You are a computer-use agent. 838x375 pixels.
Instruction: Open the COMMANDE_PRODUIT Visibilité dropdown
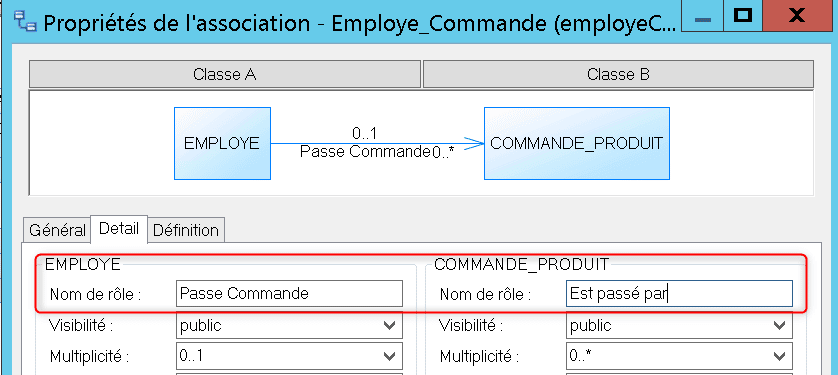pyautogui.click(x=679, y=325)
